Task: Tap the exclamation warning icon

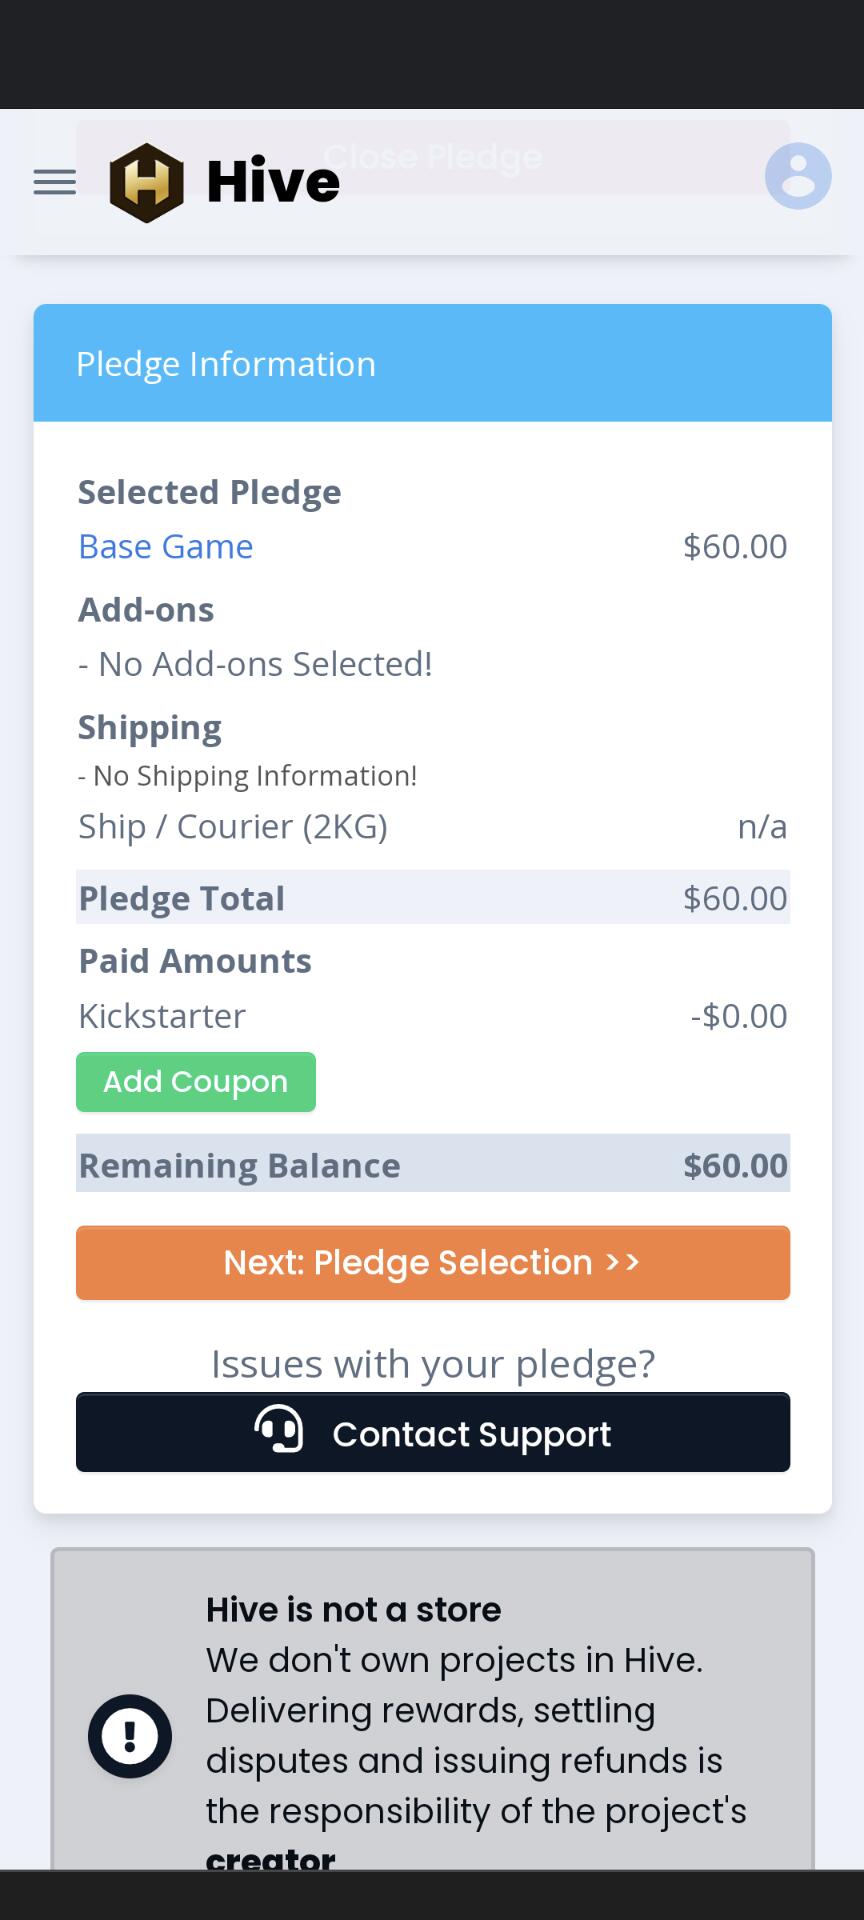Action: (130, 1736)
